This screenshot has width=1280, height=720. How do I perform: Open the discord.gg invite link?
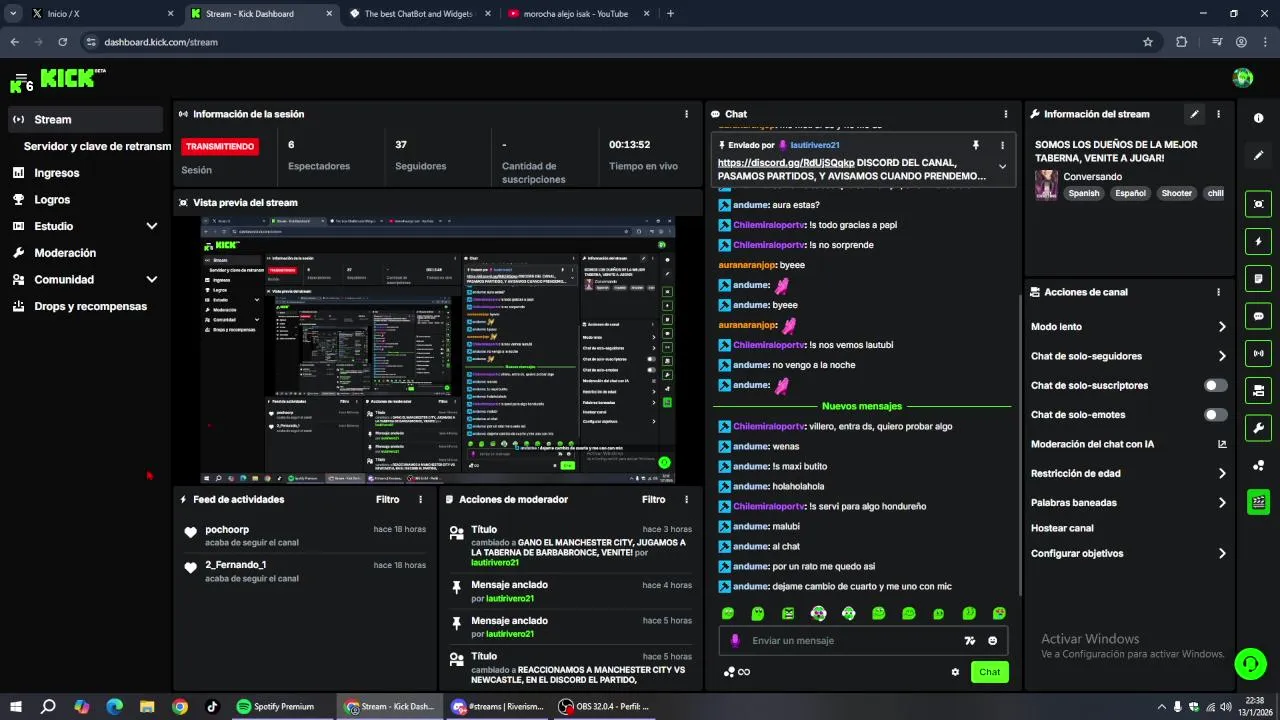pyautogui.click(x=786, y=162)
